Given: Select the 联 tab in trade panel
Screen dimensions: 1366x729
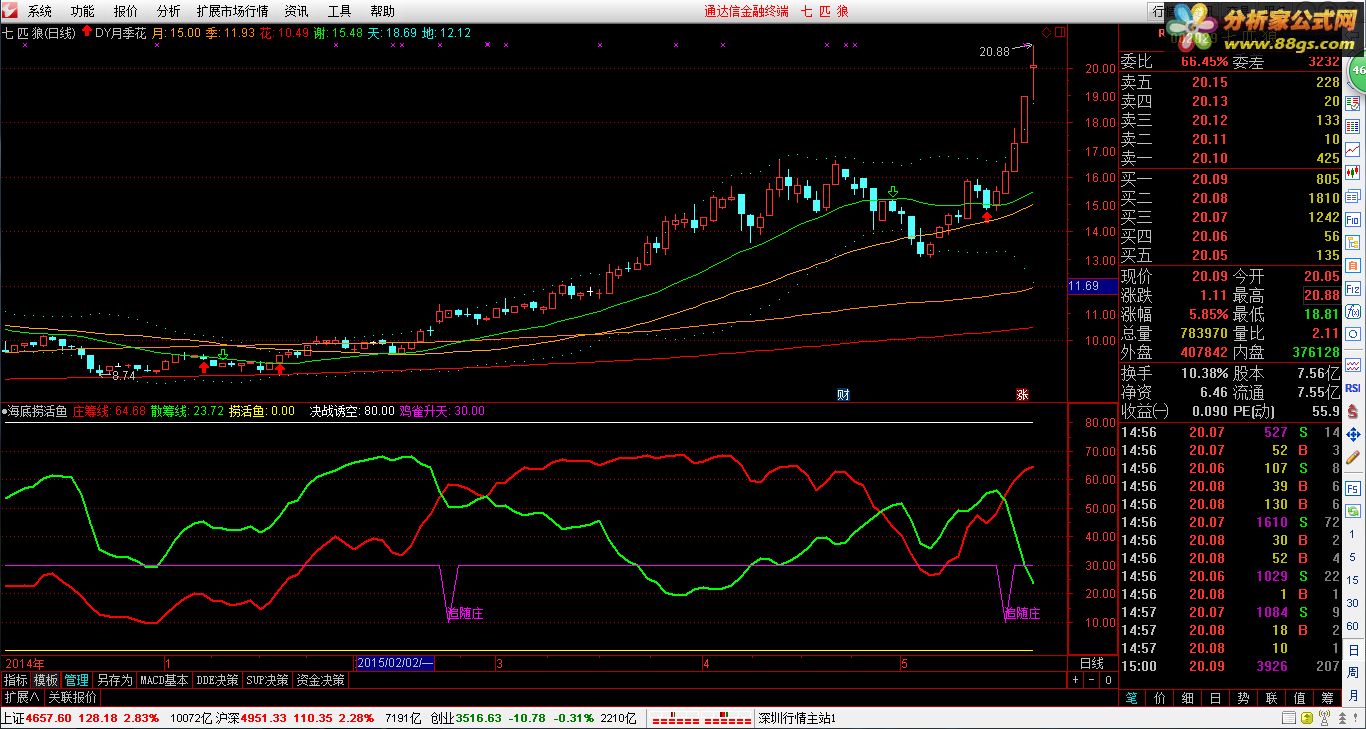Looking at the screenshot, I should point(1271,697).
